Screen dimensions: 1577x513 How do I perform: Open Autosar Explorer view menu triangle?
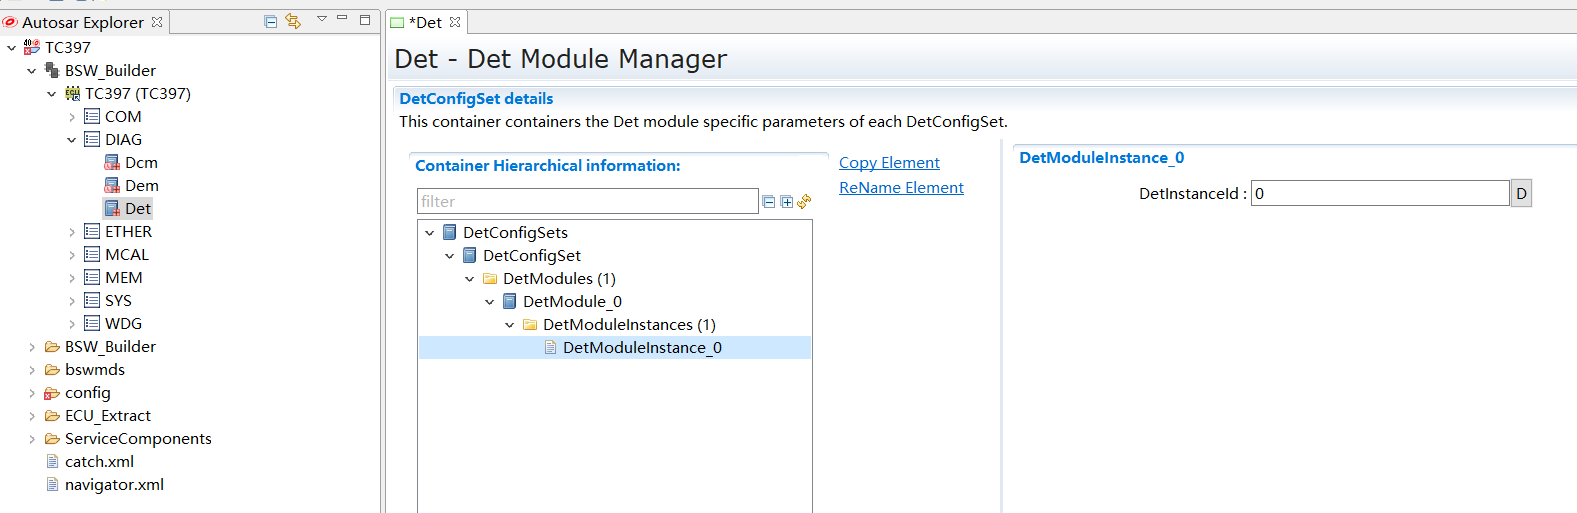click(x=321, y=19)
